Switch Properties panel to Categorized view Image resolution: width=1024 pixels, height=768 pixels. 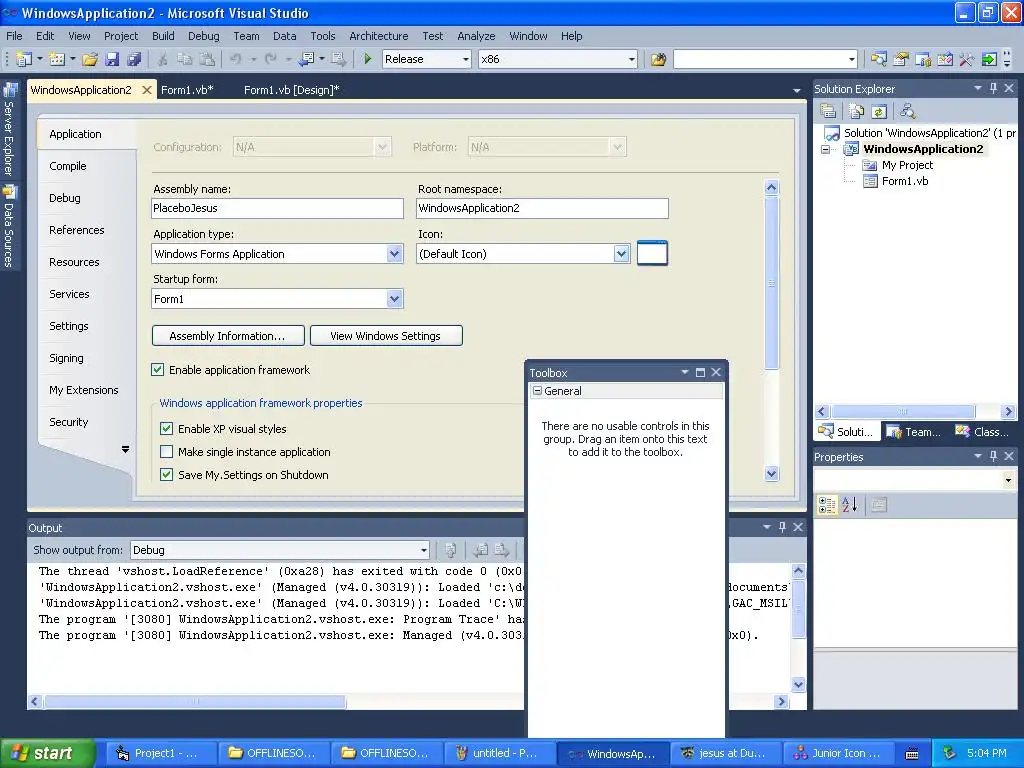tap(827, 505)
